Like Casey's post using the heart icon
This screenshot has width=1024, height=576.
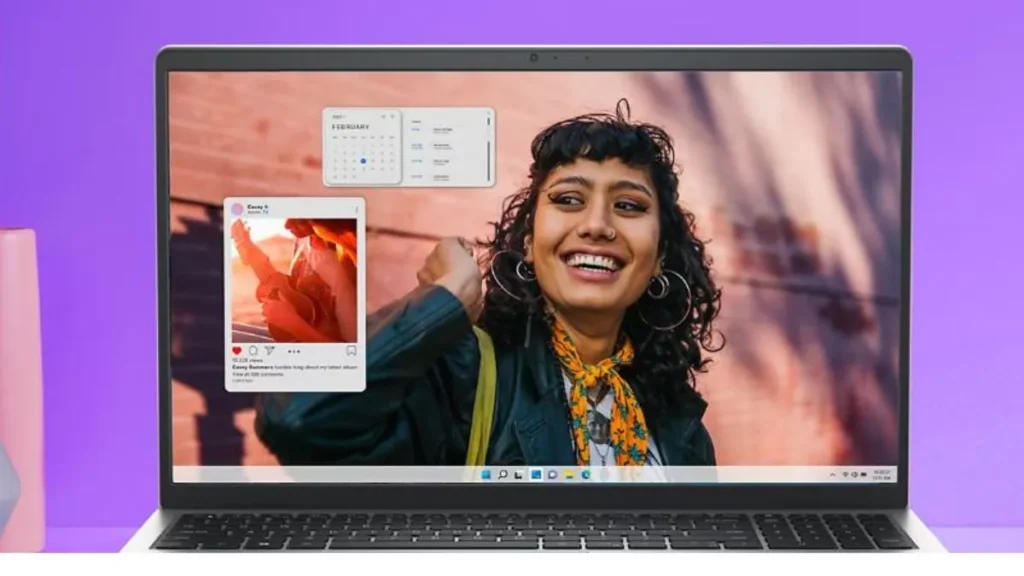pyautogui.click(x=237, y=351)
